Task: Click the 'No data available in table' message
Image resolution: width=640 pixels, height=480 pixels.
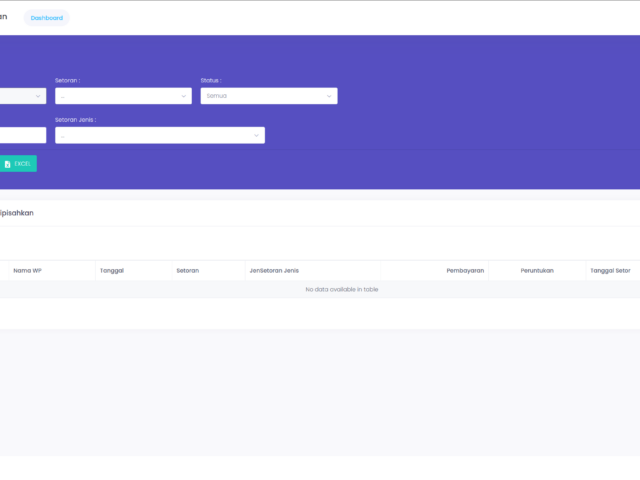Action: 342,289
